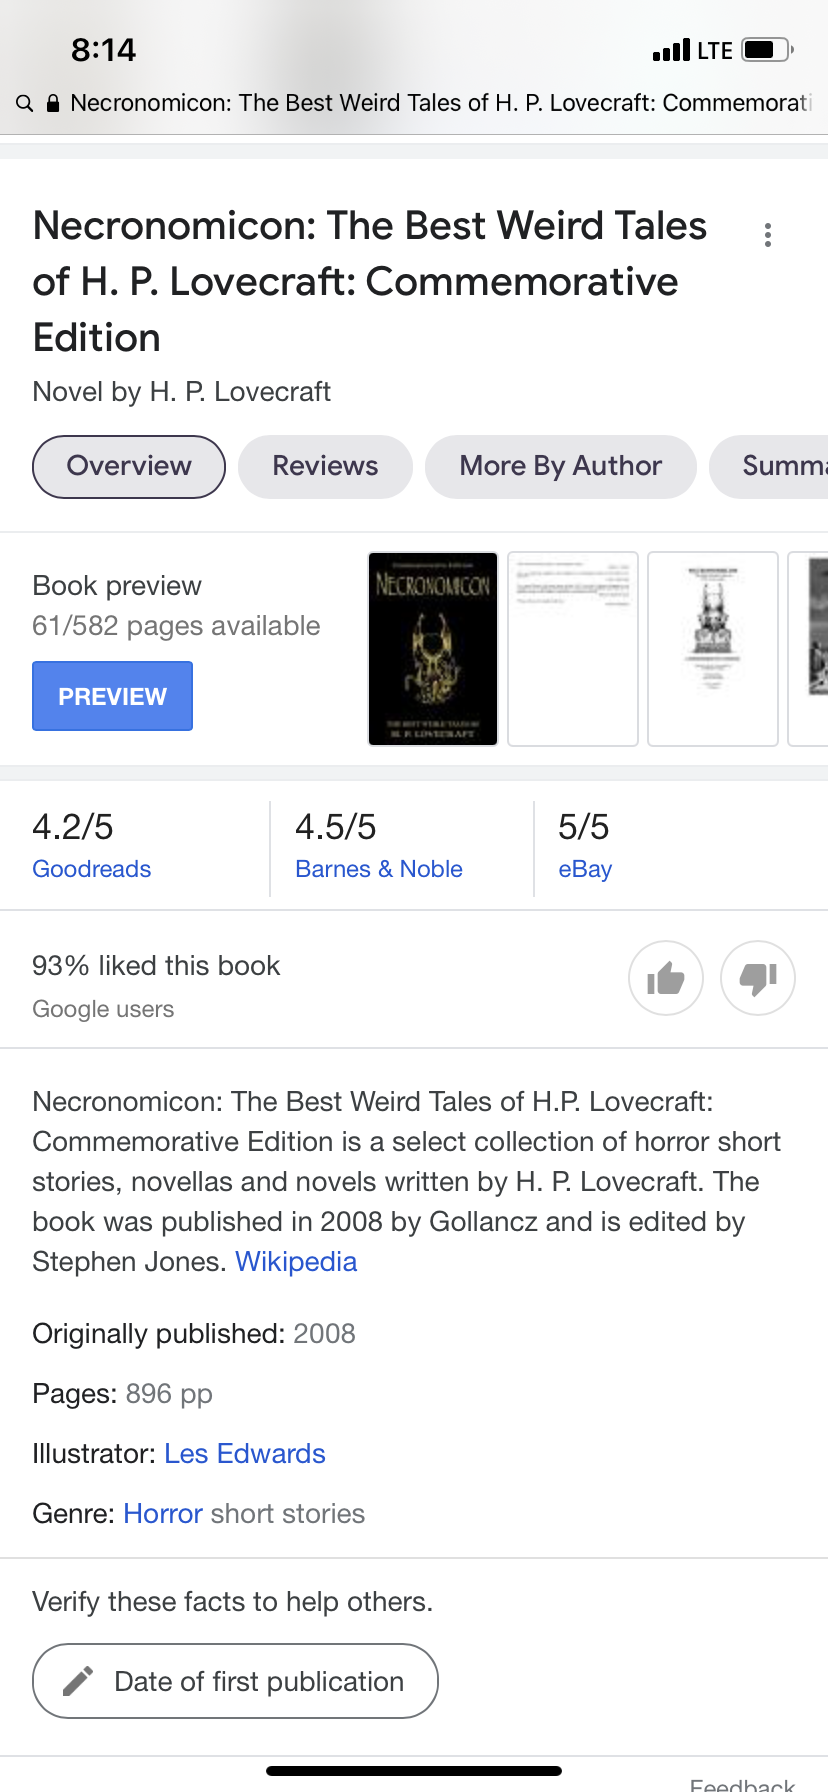Open the Goodreads rating link
The height and width of the screenshot is (1792, 828).
coord(92,869)
